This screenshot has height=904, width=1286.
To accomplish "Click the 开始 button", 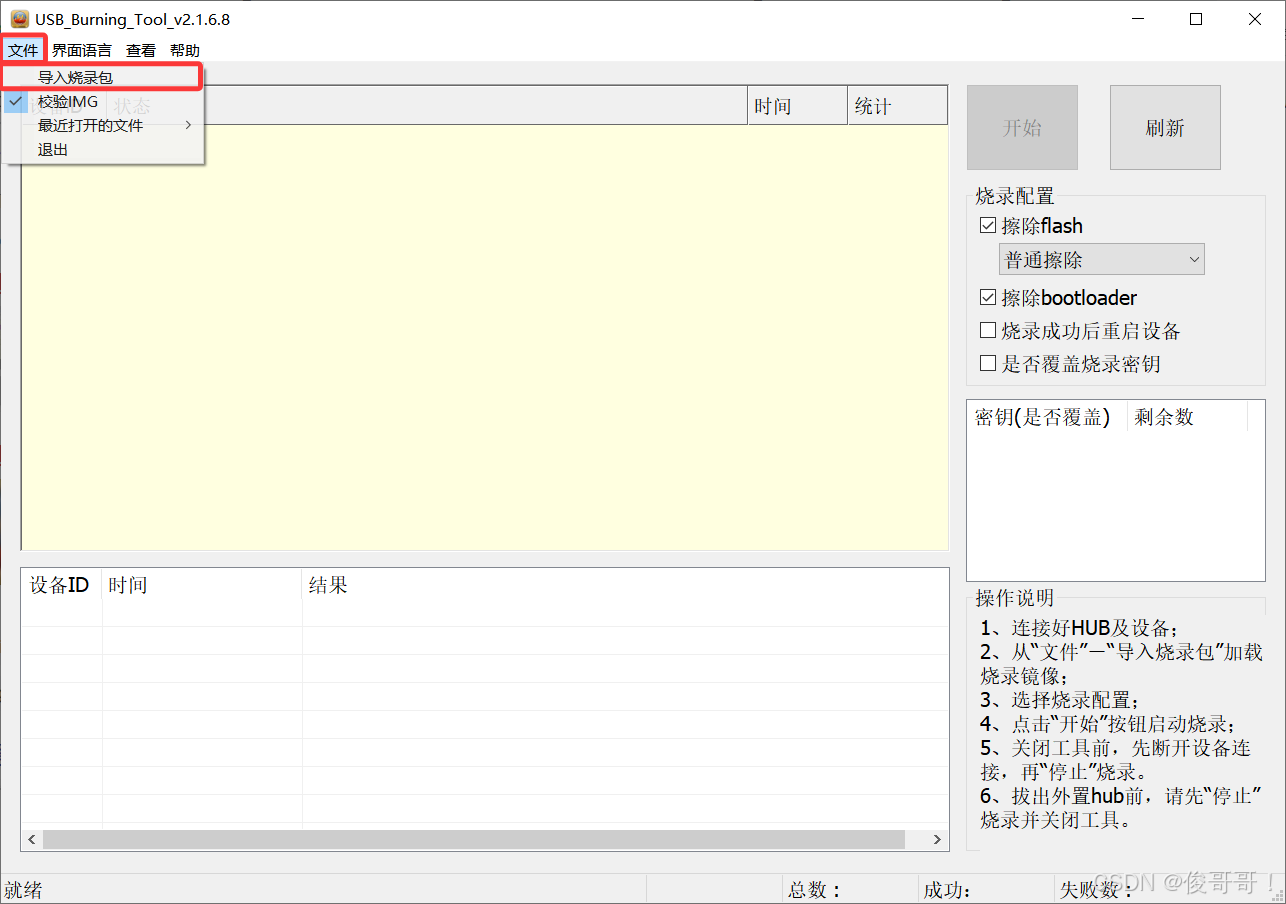I will click(x=1022, y=128).
